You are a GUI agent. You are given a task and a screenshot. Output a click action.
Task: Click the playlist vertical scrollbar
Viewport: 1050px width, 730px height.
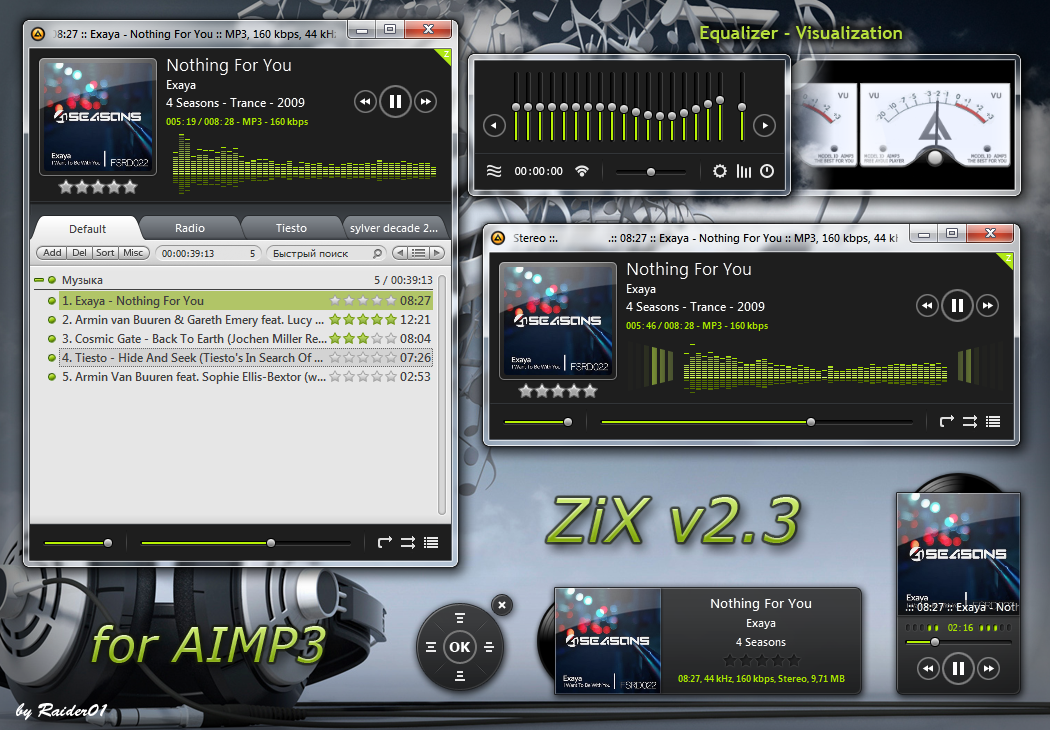pyautogui.click(x=441, y=395)
